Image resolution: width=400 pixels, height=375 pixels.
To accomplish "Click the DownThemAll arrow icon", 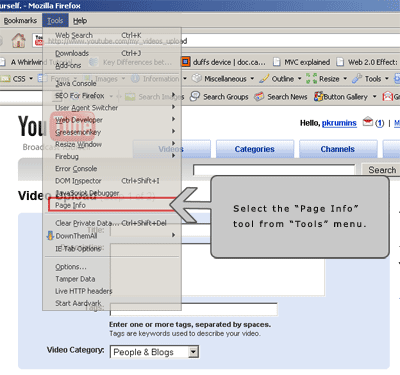I will coord(50,236).
